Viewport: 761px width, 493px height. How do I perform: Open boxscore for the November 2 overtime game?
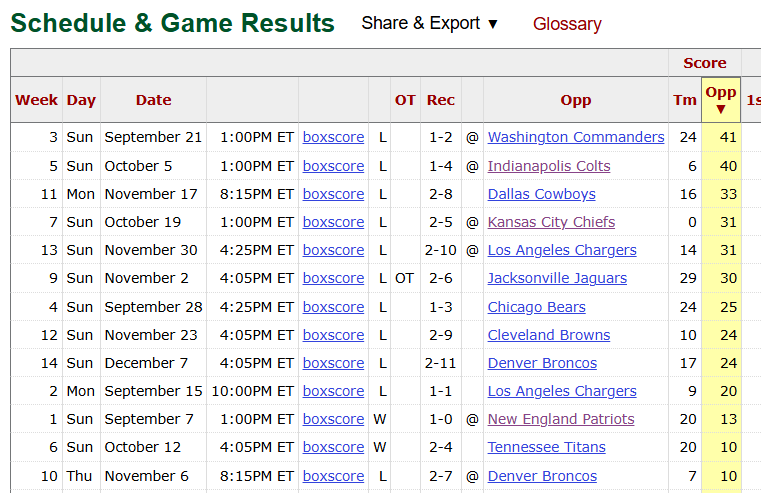click(x=333, y=278)
